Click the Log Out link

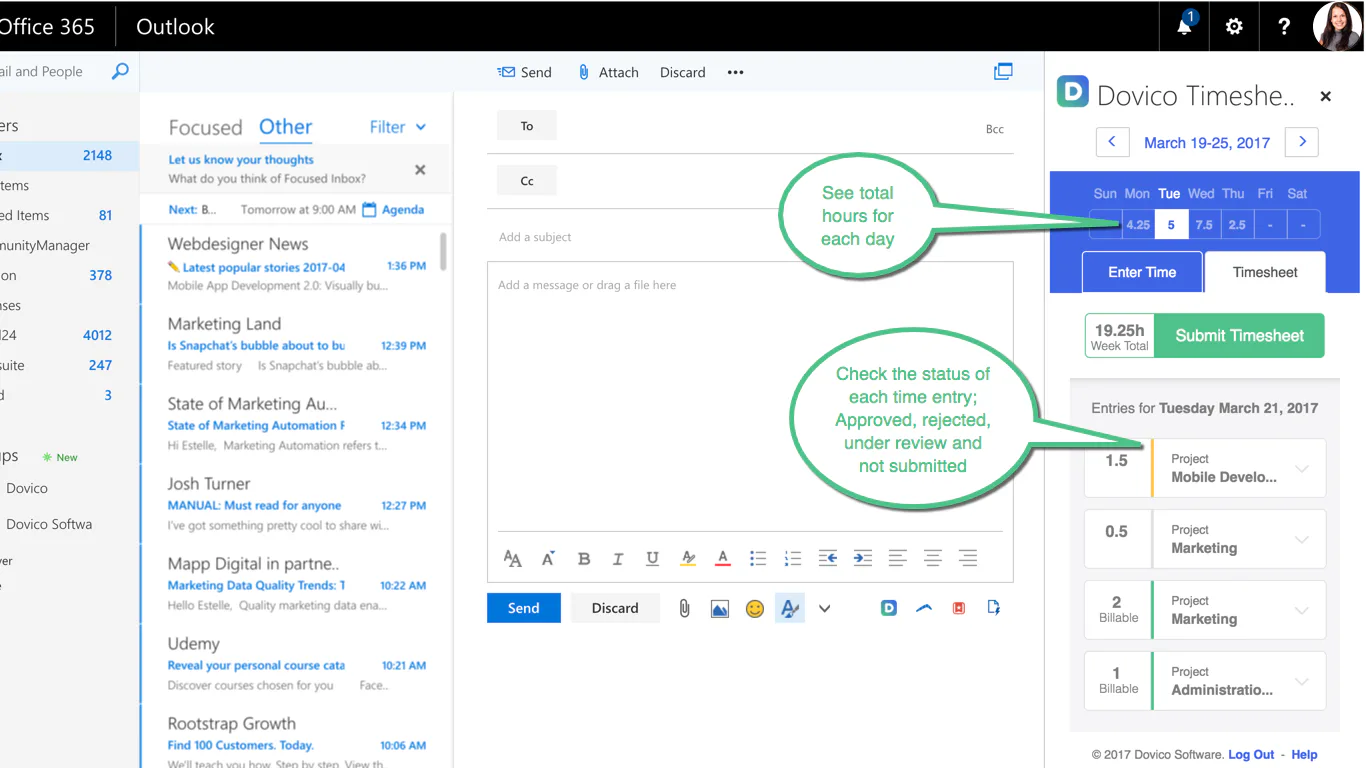pyautogui.click(x=1251, y=755)
